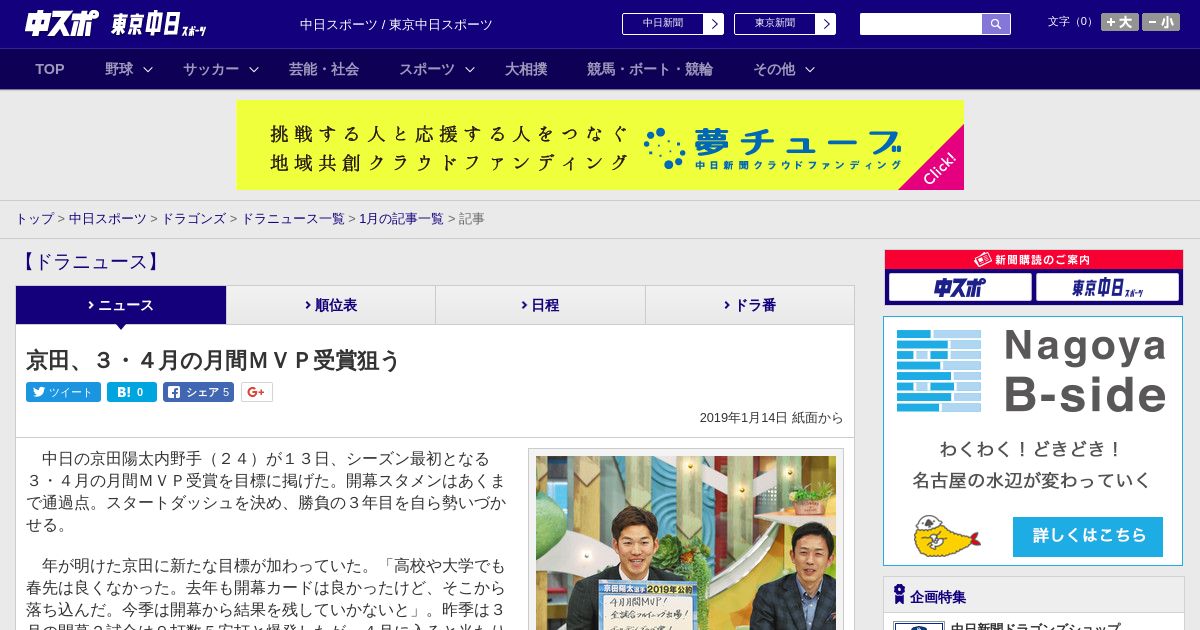Open 芸能・社会 section

click(324, 69)
